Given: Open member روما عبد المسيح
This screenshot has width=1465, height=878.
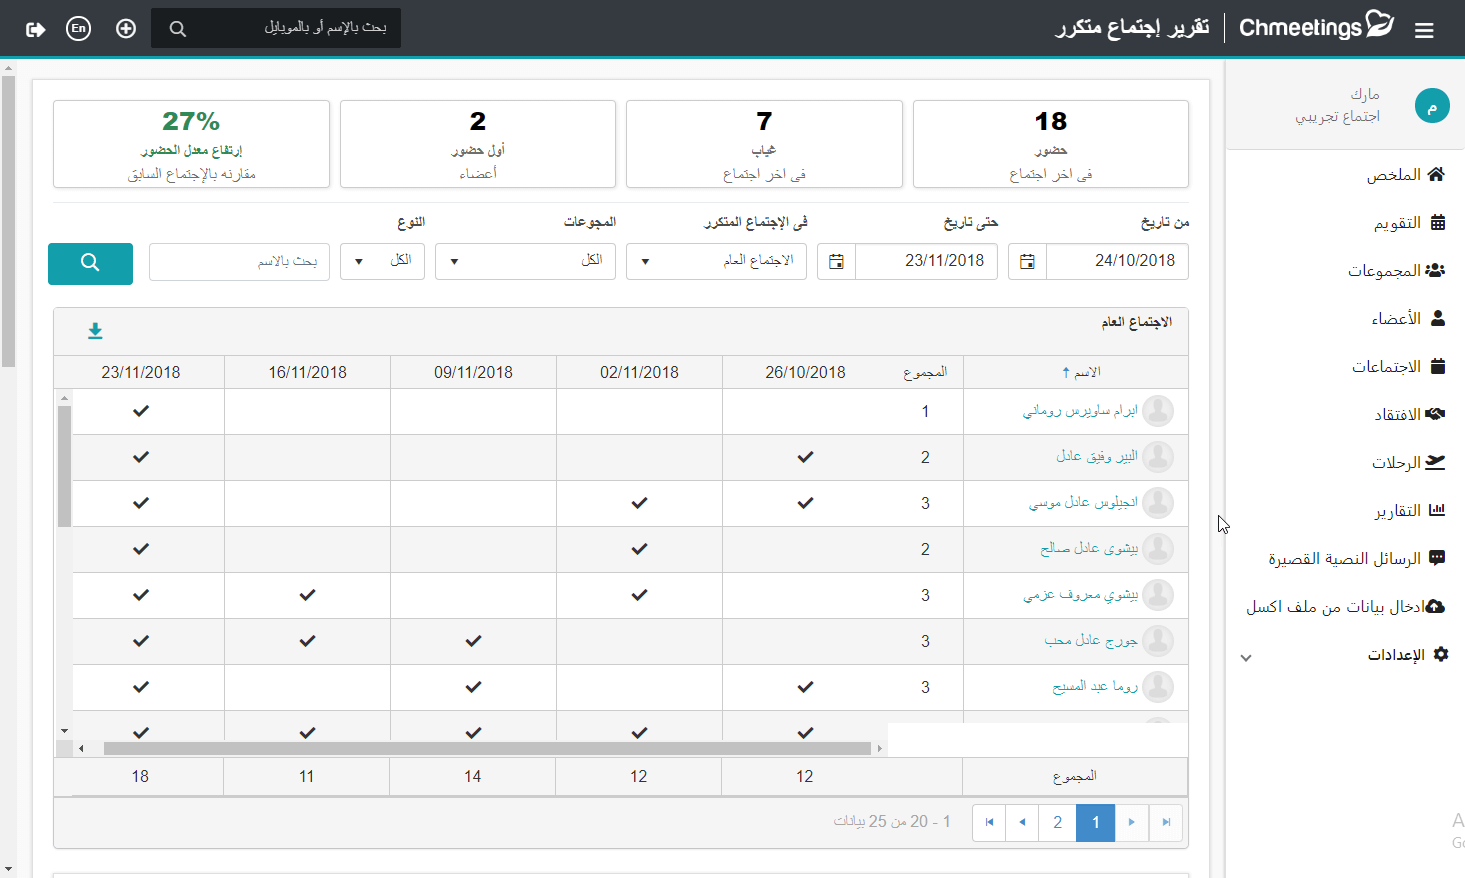Looking at the screenshot, I should 1095,687.
